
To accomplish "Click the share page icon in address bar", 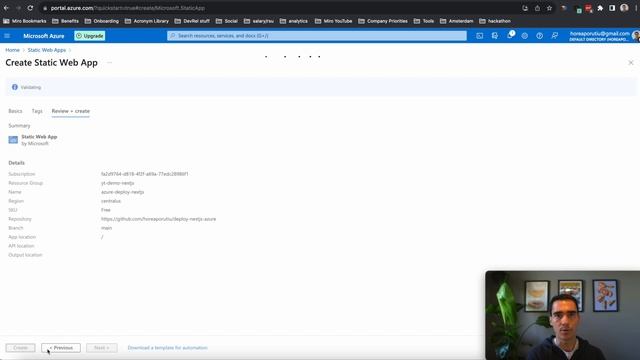I will pyautogui.click(x=537, y=8).
